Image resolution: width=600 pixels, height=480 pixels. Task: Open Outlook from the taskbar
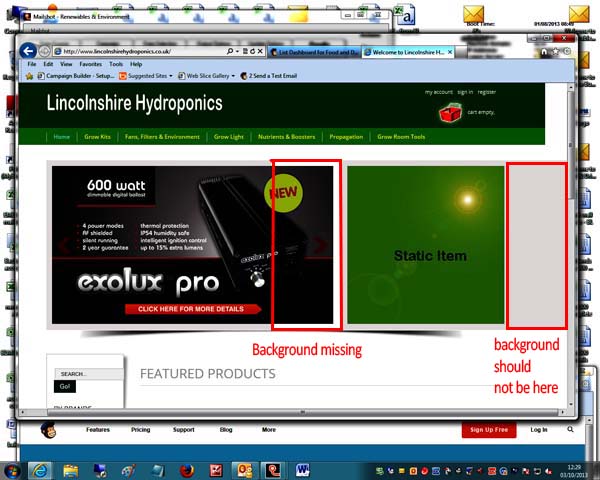(x=245, y=471)
